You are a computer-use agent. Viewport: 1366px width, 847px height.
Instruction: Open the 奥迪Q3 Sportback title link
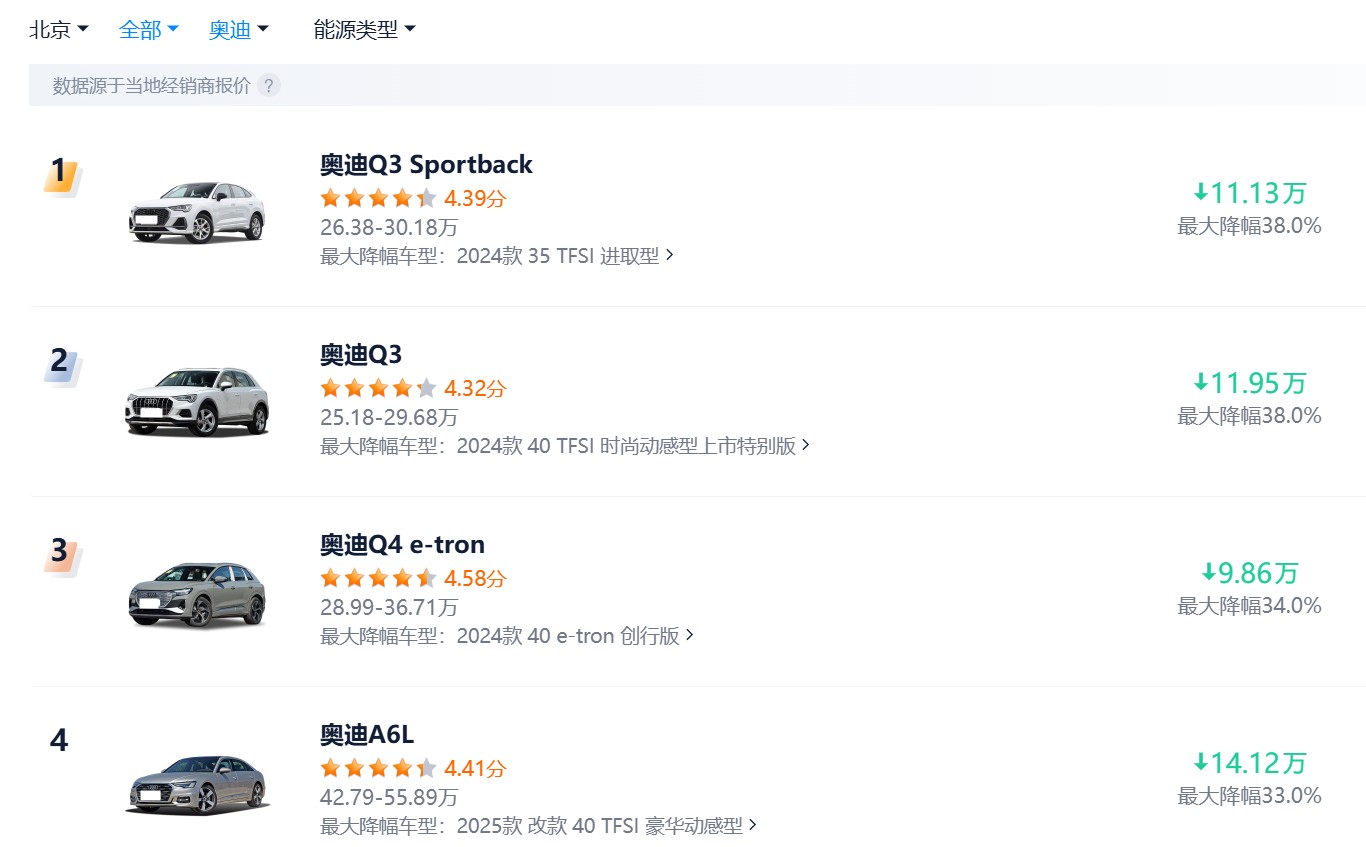tap(426, 164)
